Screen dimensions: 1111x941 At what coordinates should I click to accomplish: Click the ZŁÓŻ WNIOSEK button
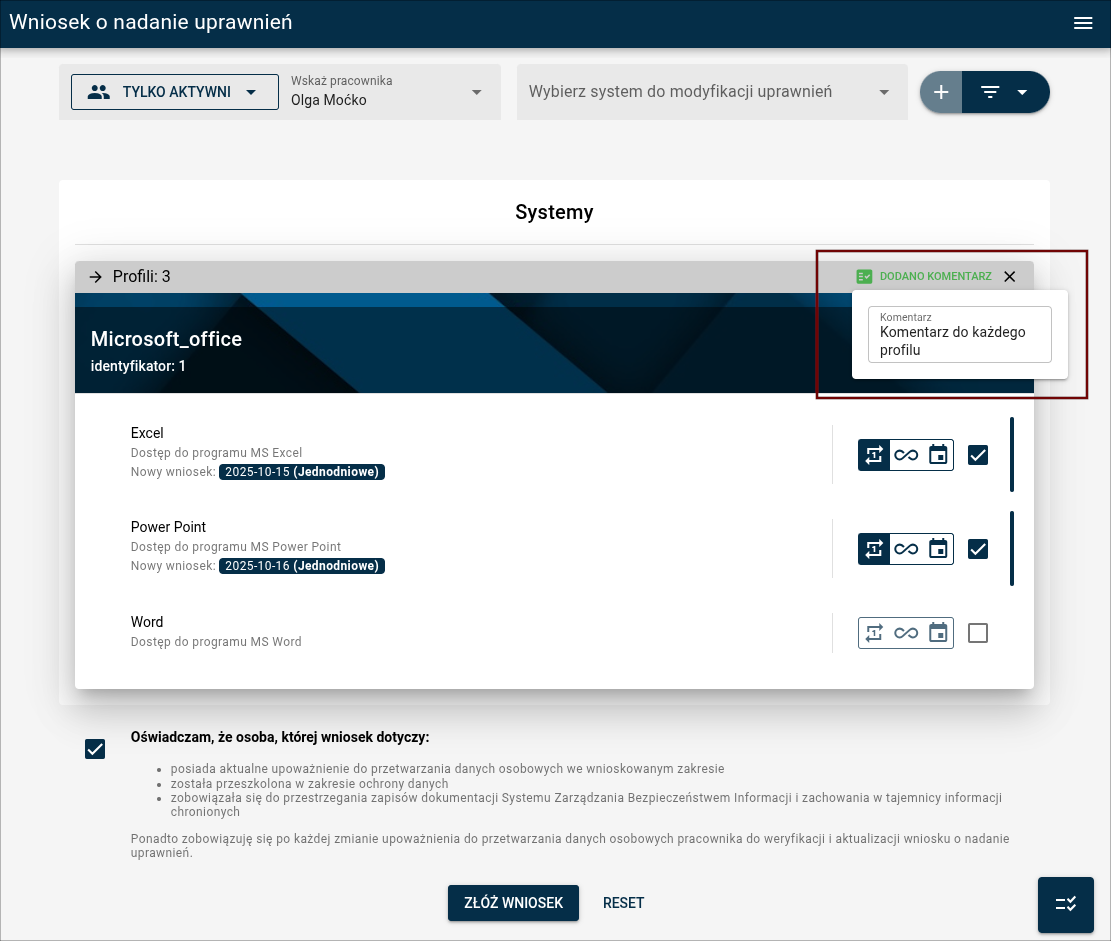pos(513,903)
